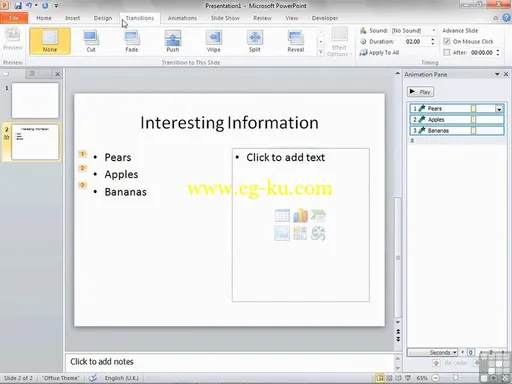The height and width of the screenshot is (384, 512).
Task: Switch to the Insert ribbon tab
Action: (x=72, y=18)
